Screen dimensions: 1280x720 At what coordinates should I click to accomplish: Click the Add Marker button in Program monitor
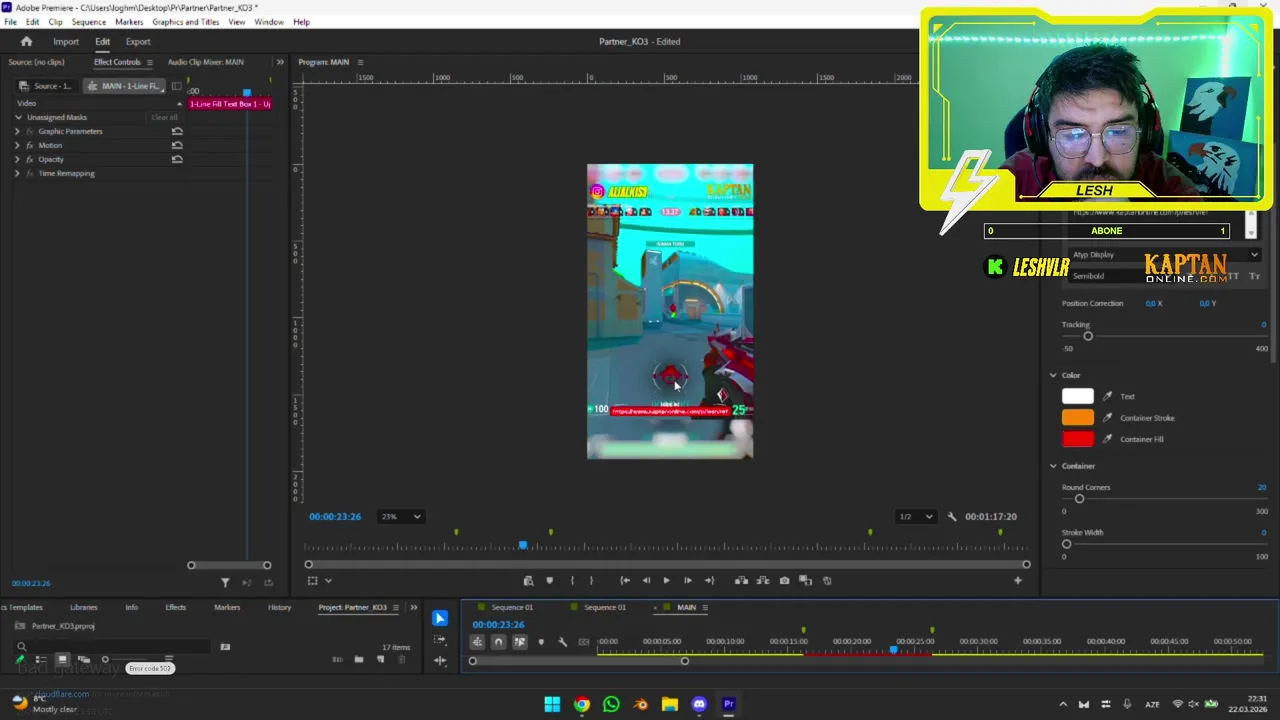point(550,580)
